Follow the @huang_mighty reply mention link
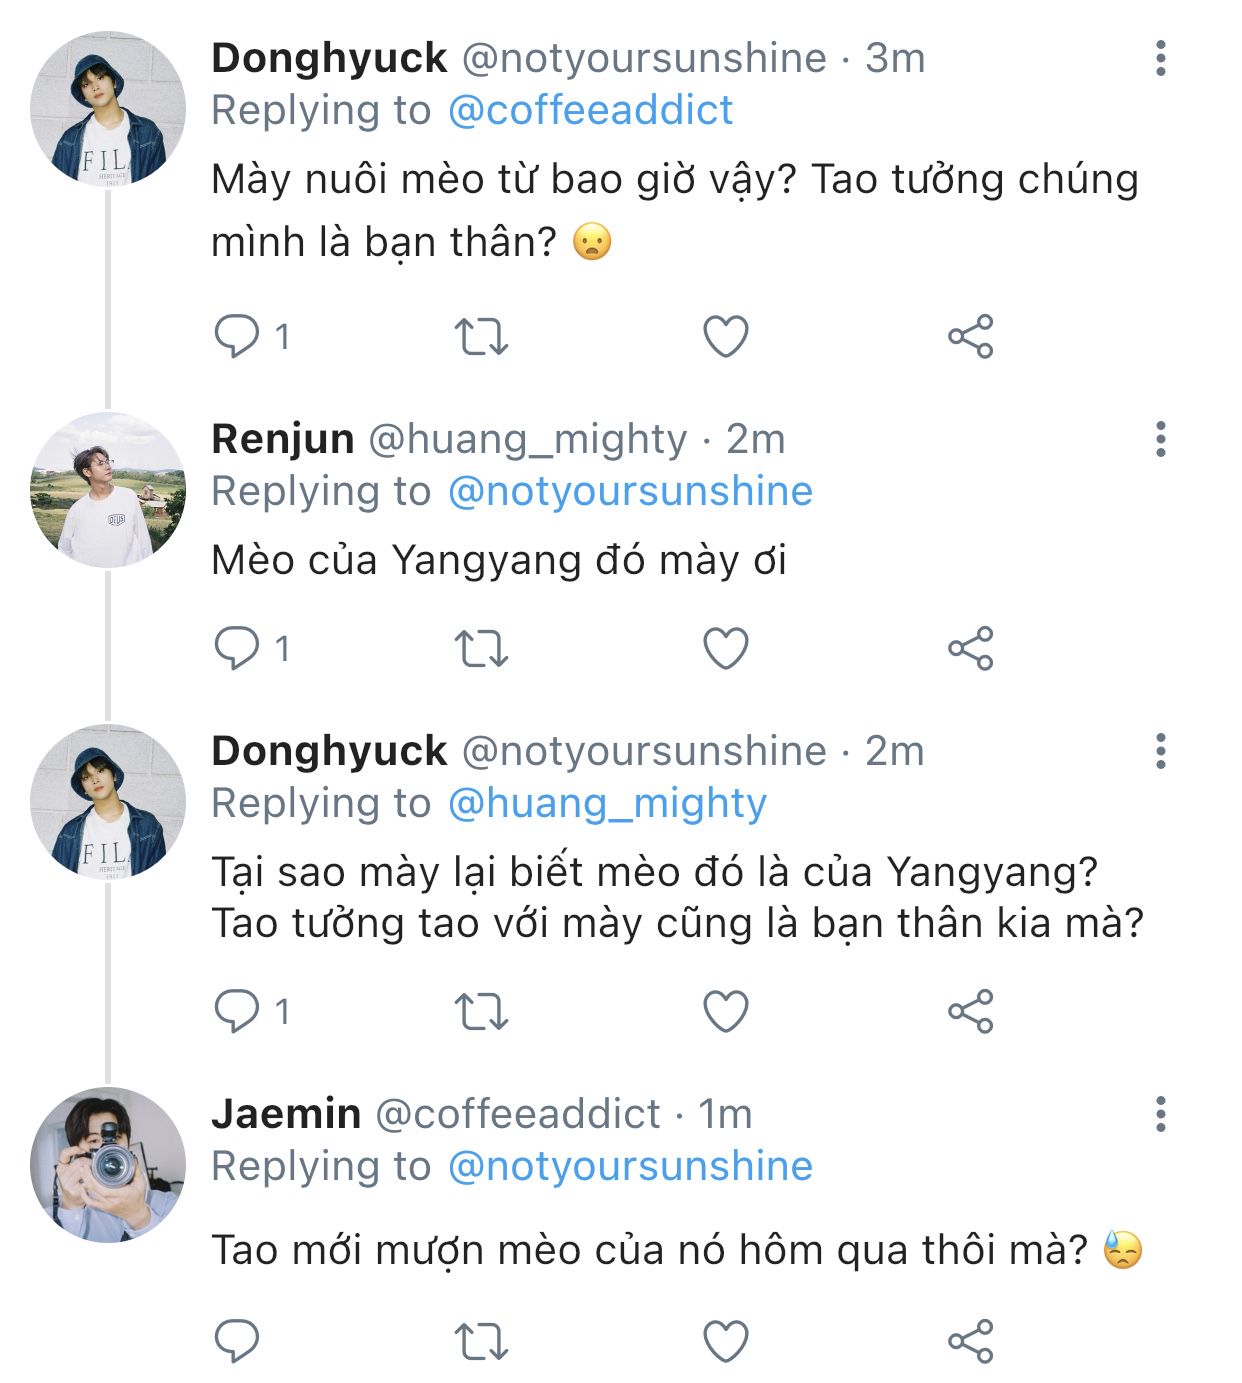 tap(607, 803)
